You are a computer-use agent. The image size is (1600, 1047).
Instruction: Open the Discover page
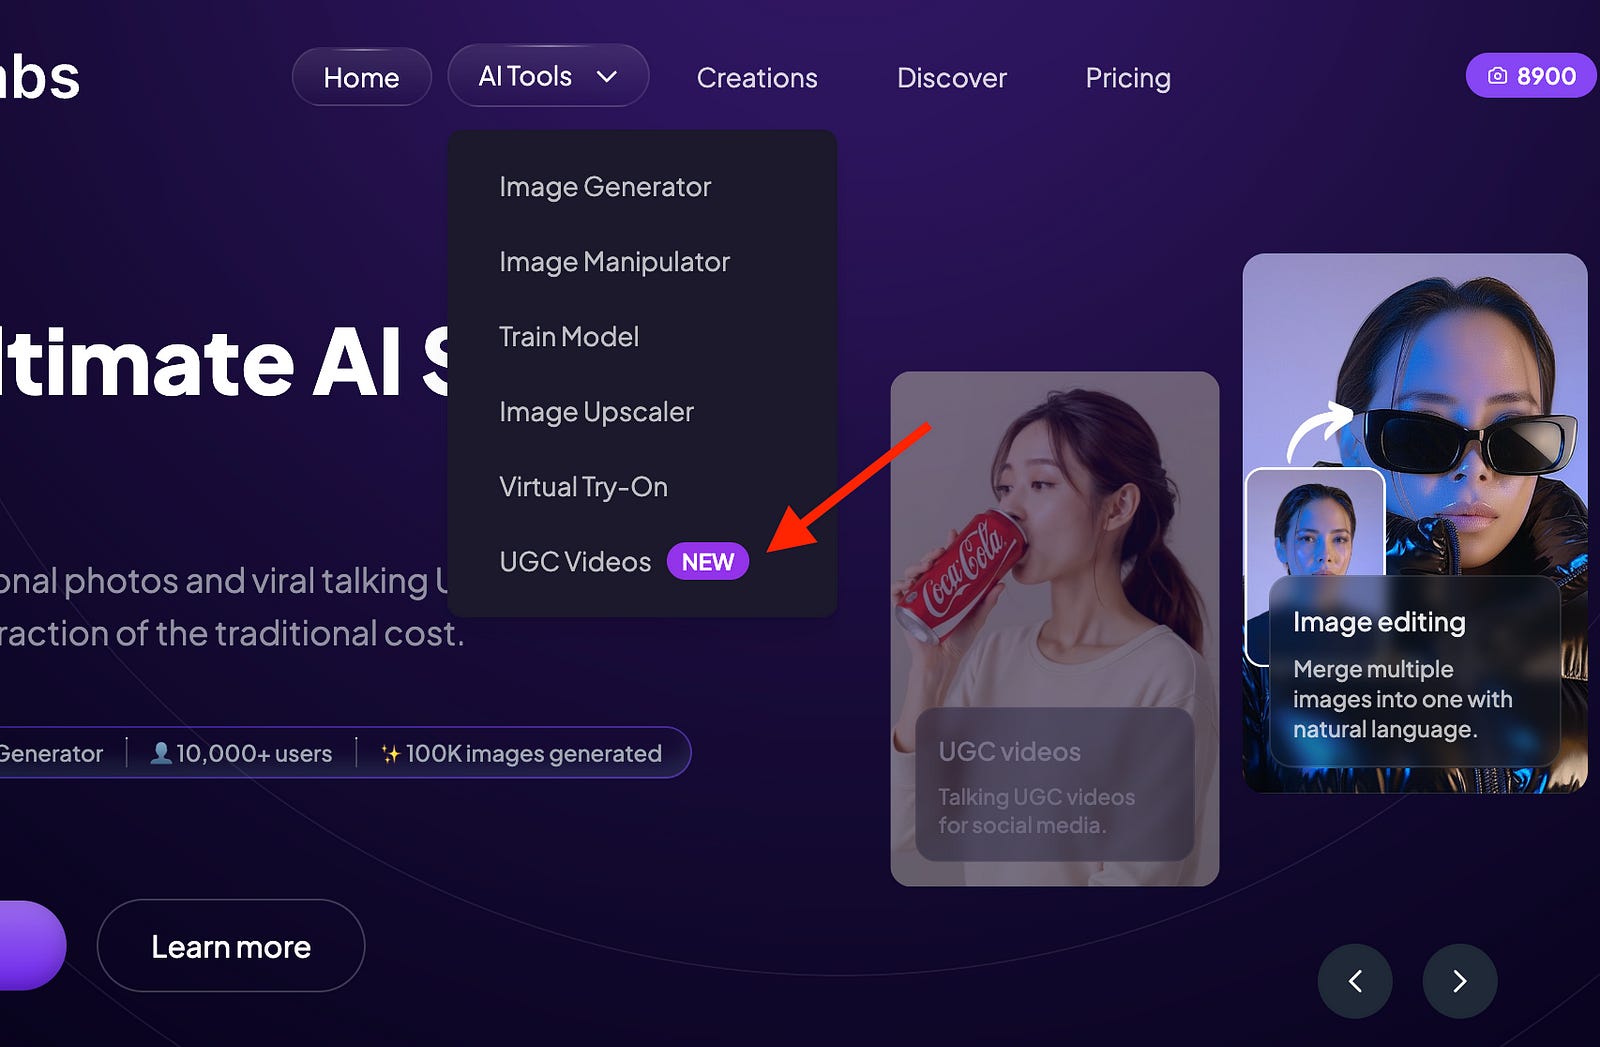pyautogui.click(x=951, y=78)
